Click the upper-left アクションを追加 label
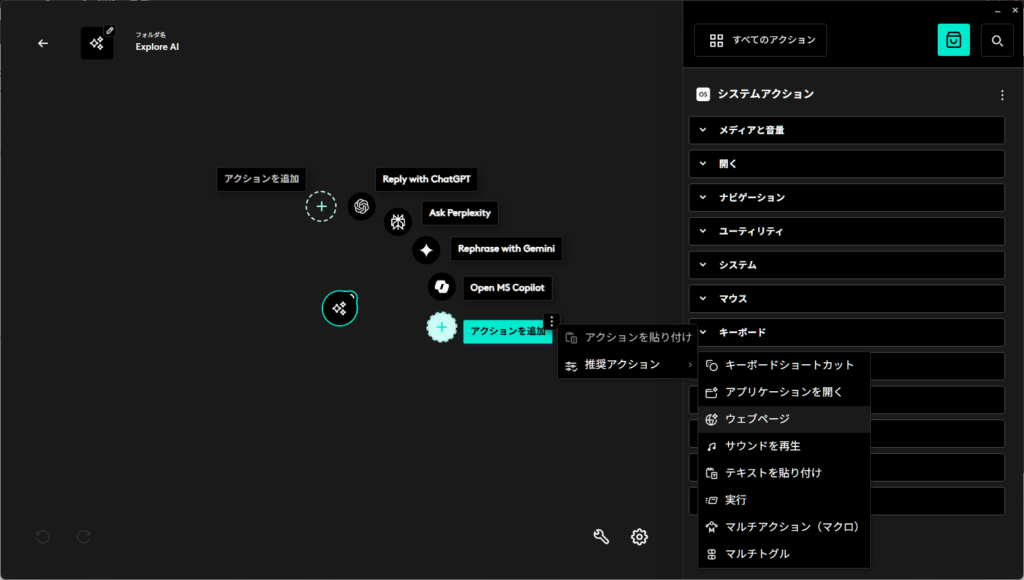Screen dimensions: 1024x580 click(x=261, y=179)
